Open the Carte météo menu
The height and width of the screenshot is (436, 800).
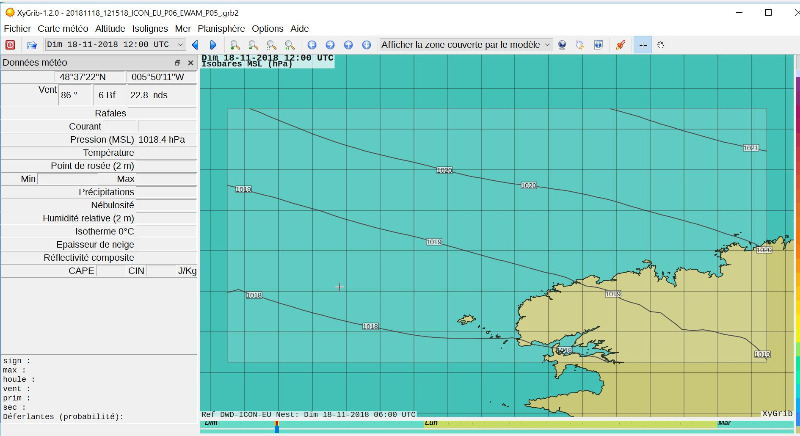click(x=63, y=29)
